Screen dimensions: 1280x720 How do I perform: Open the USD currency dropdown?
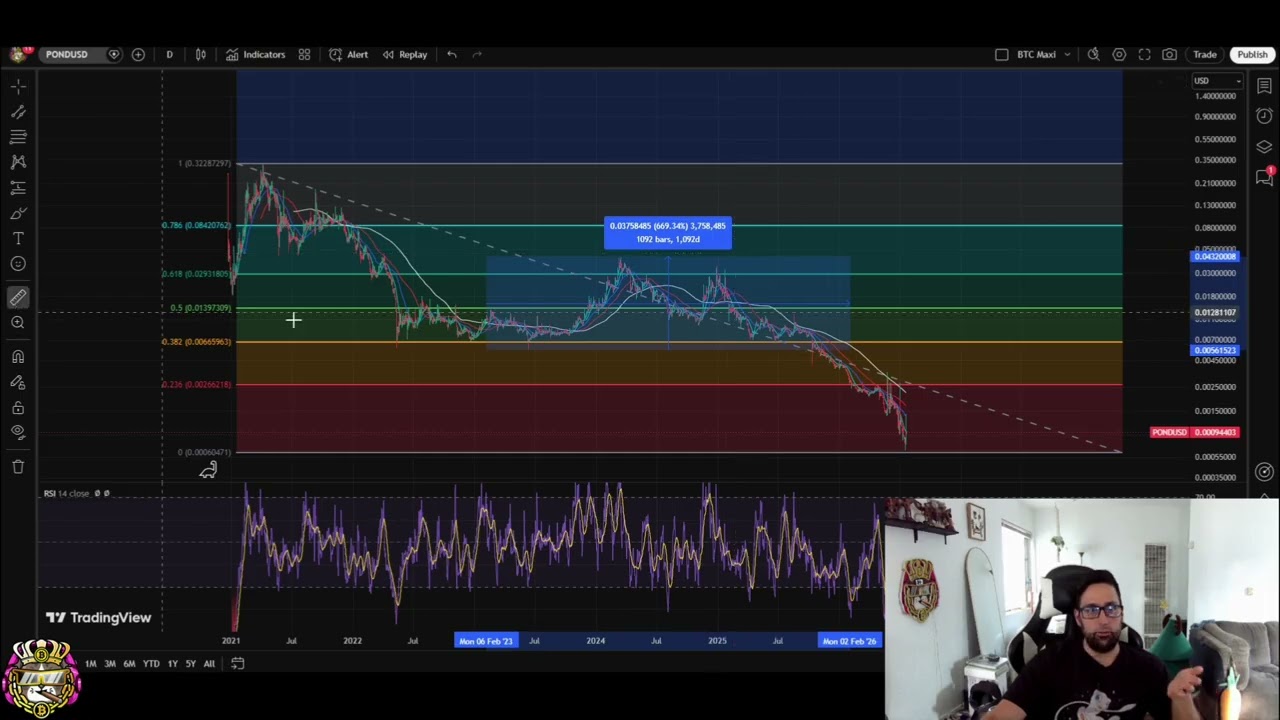(1217, 81)
